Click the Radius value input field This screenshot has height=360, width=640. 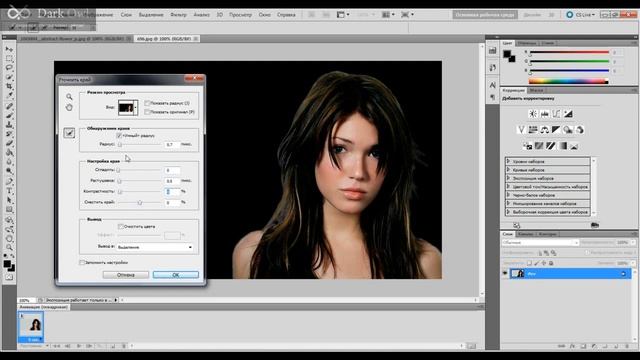tap(172, 144)
